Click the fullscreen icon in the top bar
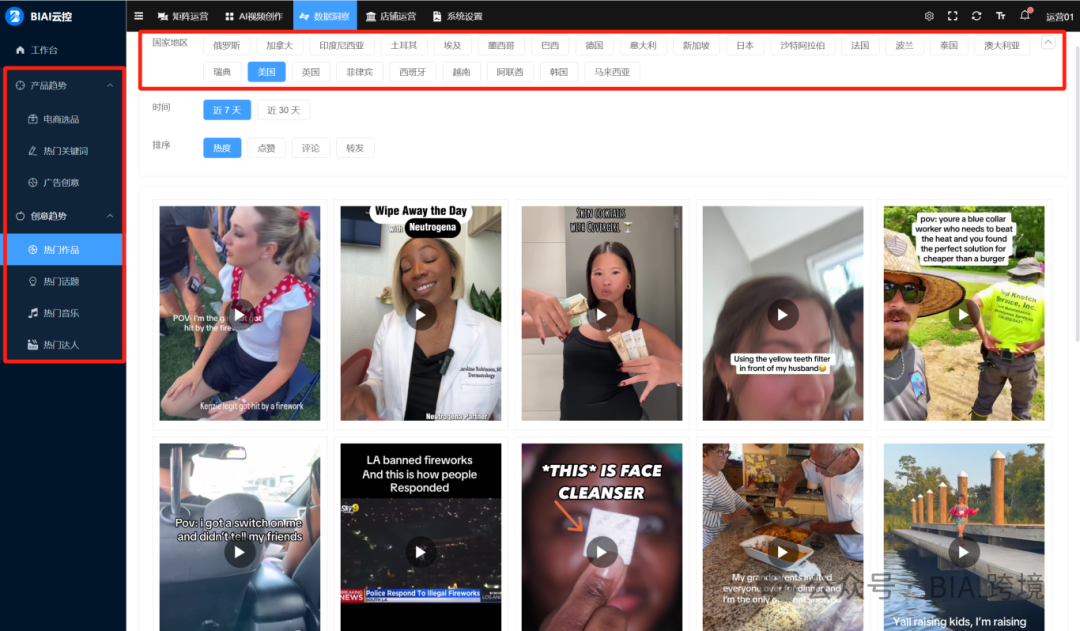This screenshot has height=631, width=1080. coord(952,15)
